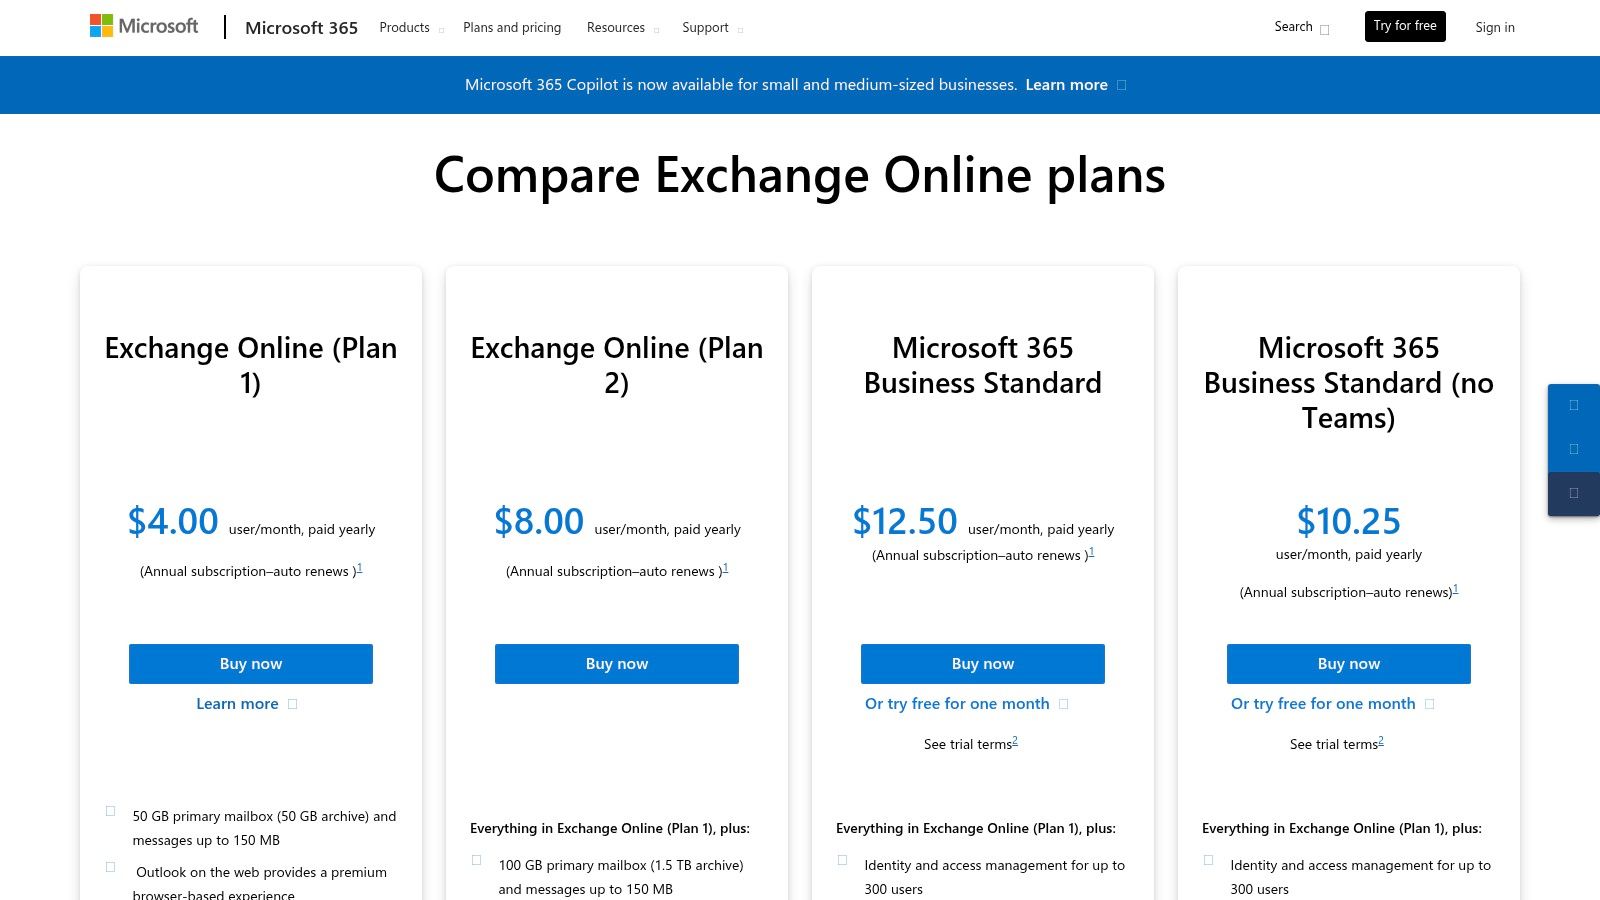Click Learn more under Exchange Plan 1
The image size is (1600, 900).
(x=238, y=704)
